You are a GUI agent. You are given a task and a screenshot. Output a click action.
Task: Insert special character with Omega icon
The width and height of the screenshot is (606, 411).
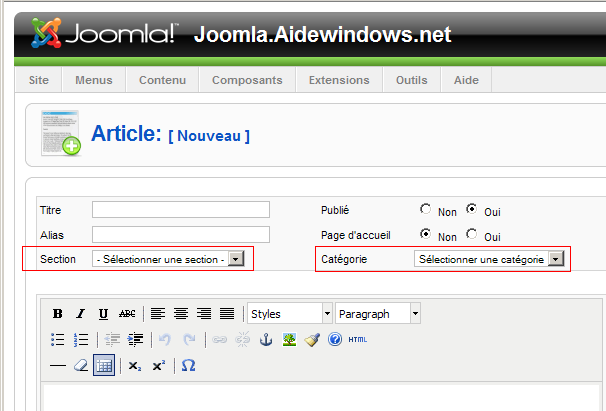pyautogui.click(x=188, y=365)
